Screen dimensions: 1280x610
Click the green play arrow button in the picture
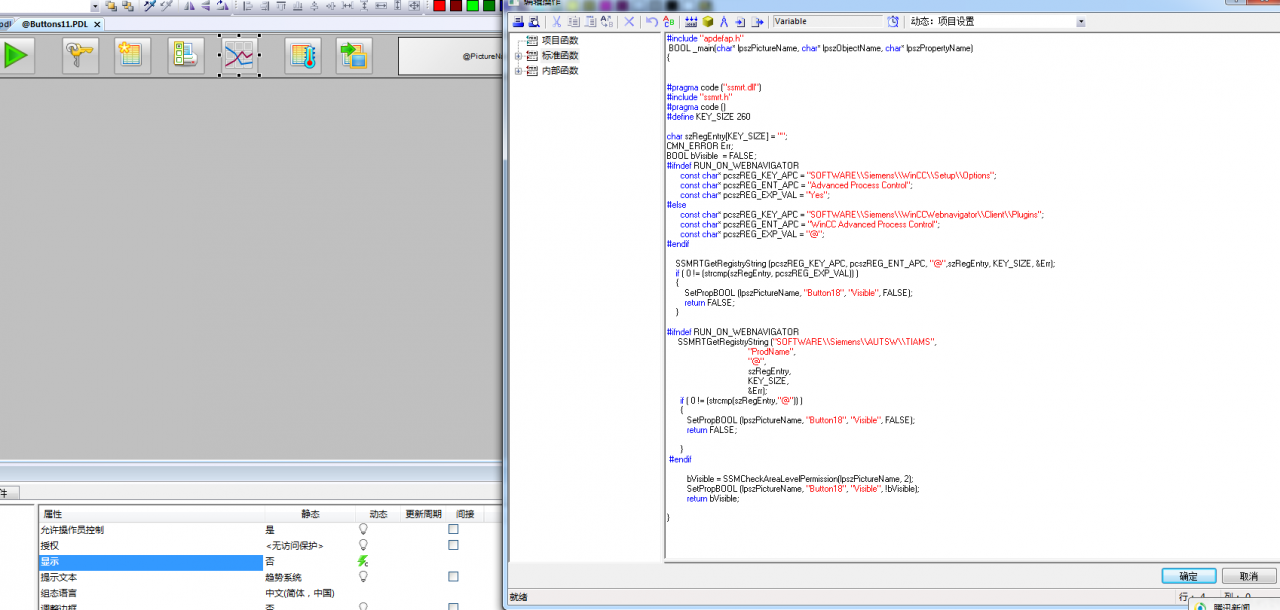(x=15, y=55)
